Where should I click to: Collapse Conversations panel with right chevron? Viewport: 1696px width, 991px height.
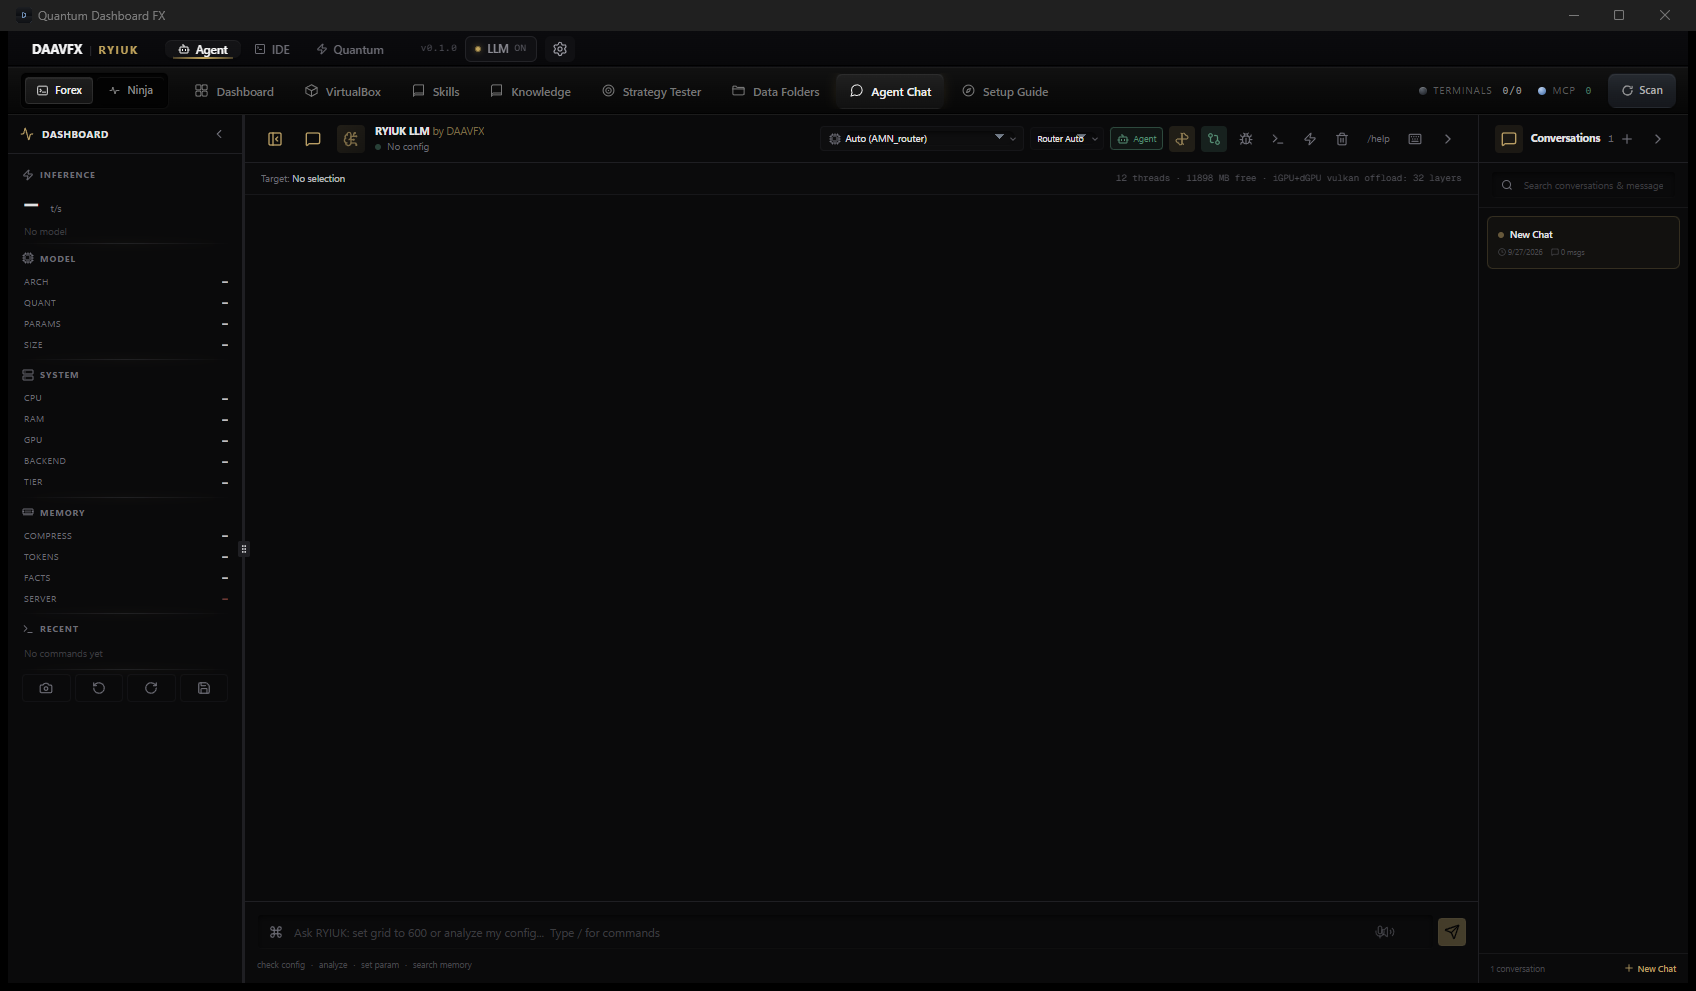[1658, 139]
